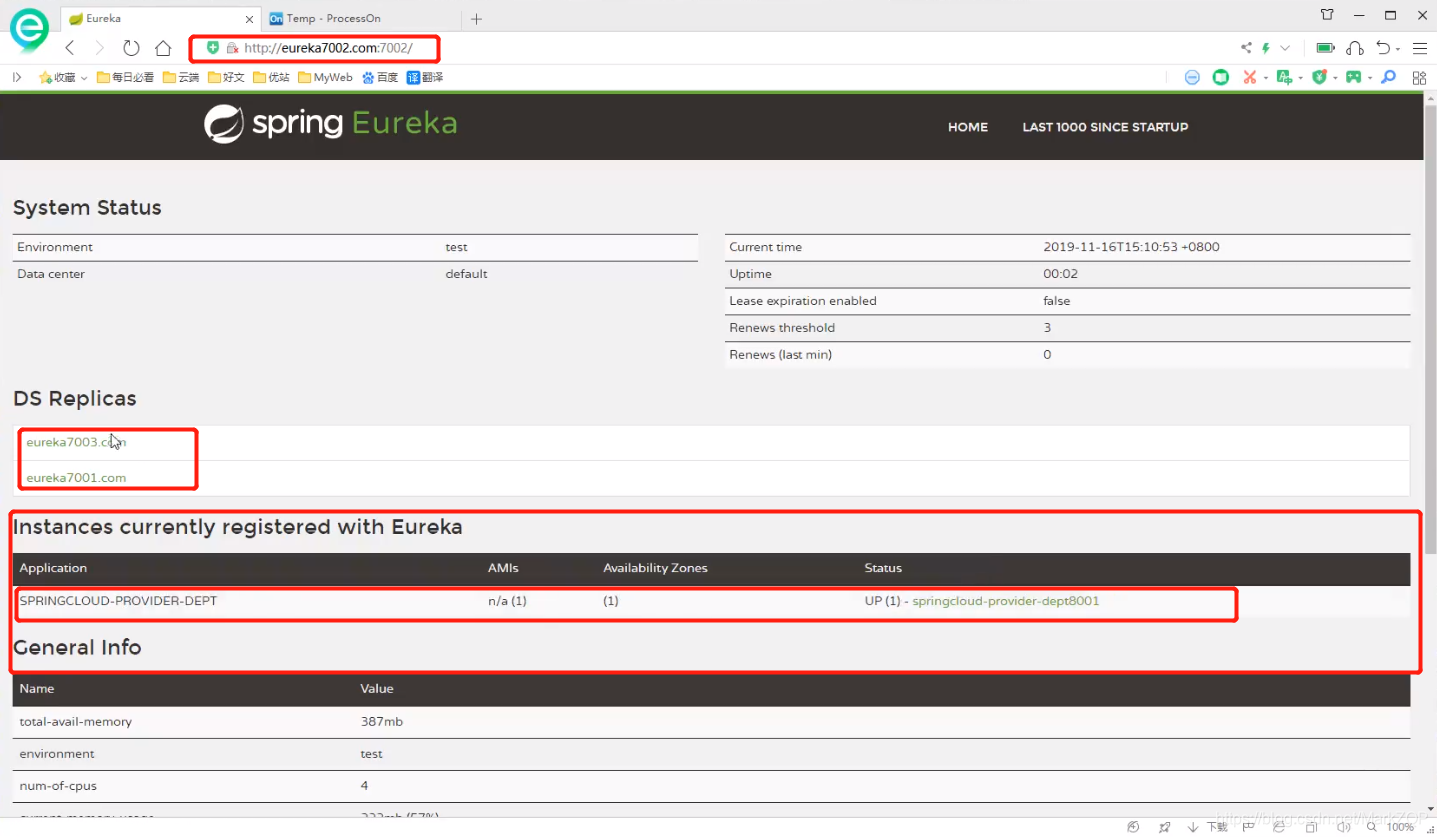This screenshot has width=1437, height=837.
Task: Open the eureka7003.com replica link
Action: point(76,441)
